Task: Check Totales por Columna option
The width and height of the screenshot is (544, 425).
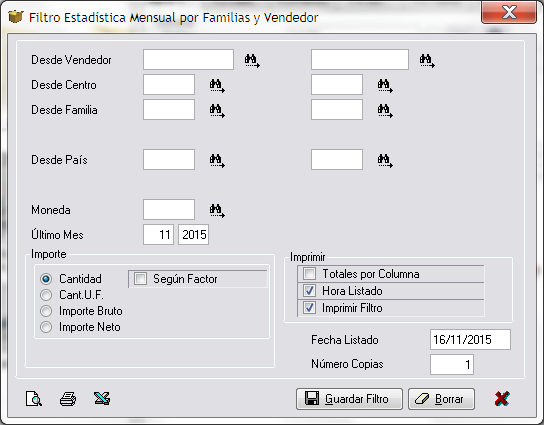Action: coord(309,274)
